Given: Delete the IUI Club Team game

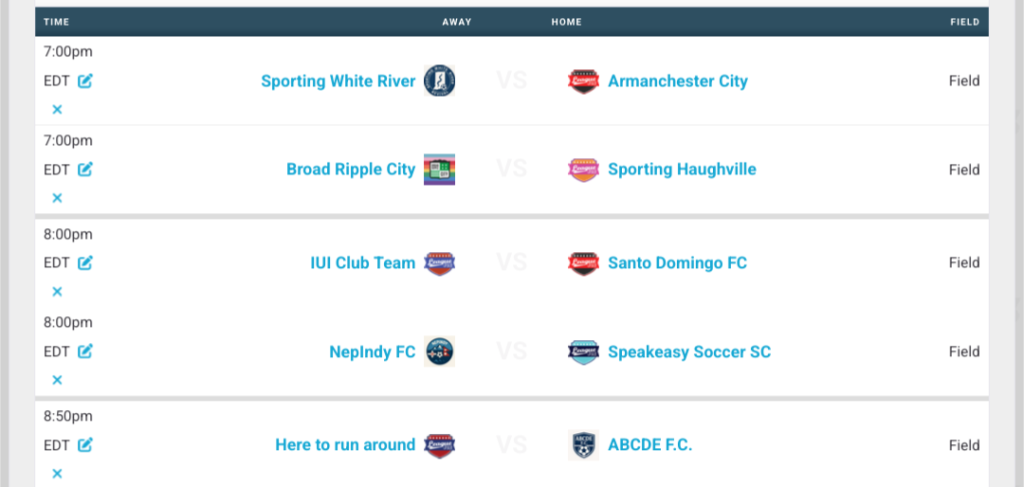Looking at the screenshot, I should coord(57,292).
